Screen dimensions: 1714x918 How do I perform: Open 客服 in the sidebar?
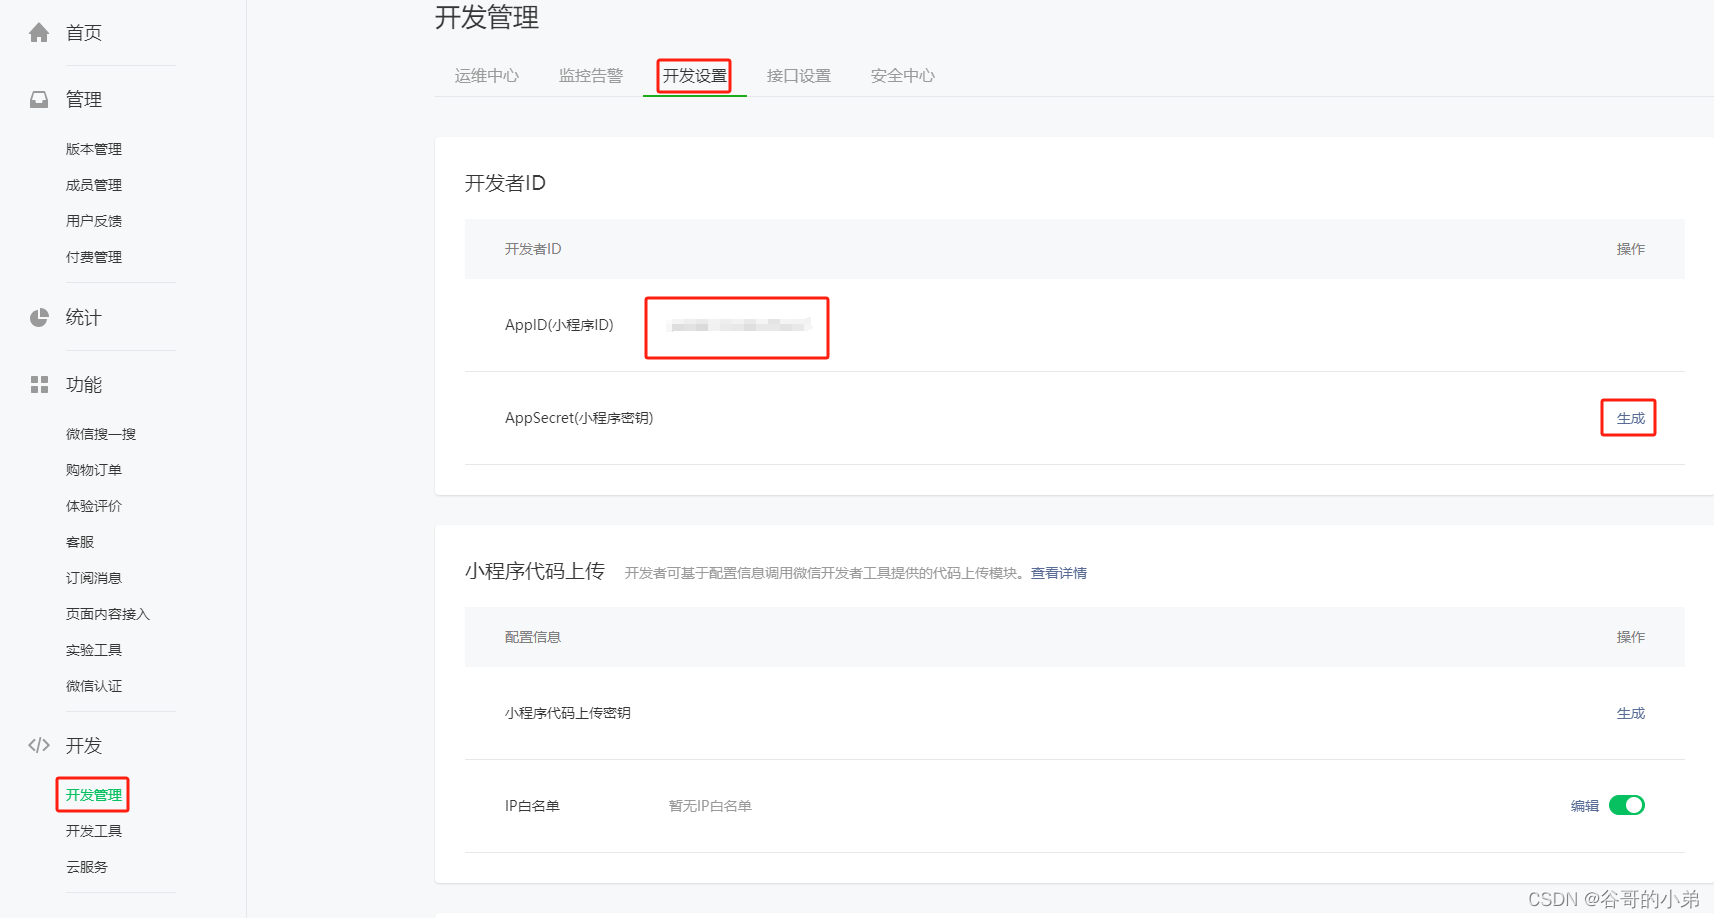(x=80, y=542)
